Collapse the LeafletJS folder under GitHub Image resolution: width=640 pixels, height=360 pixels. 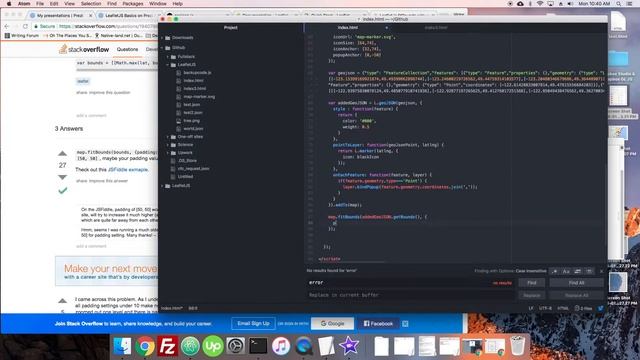point(183,64)
